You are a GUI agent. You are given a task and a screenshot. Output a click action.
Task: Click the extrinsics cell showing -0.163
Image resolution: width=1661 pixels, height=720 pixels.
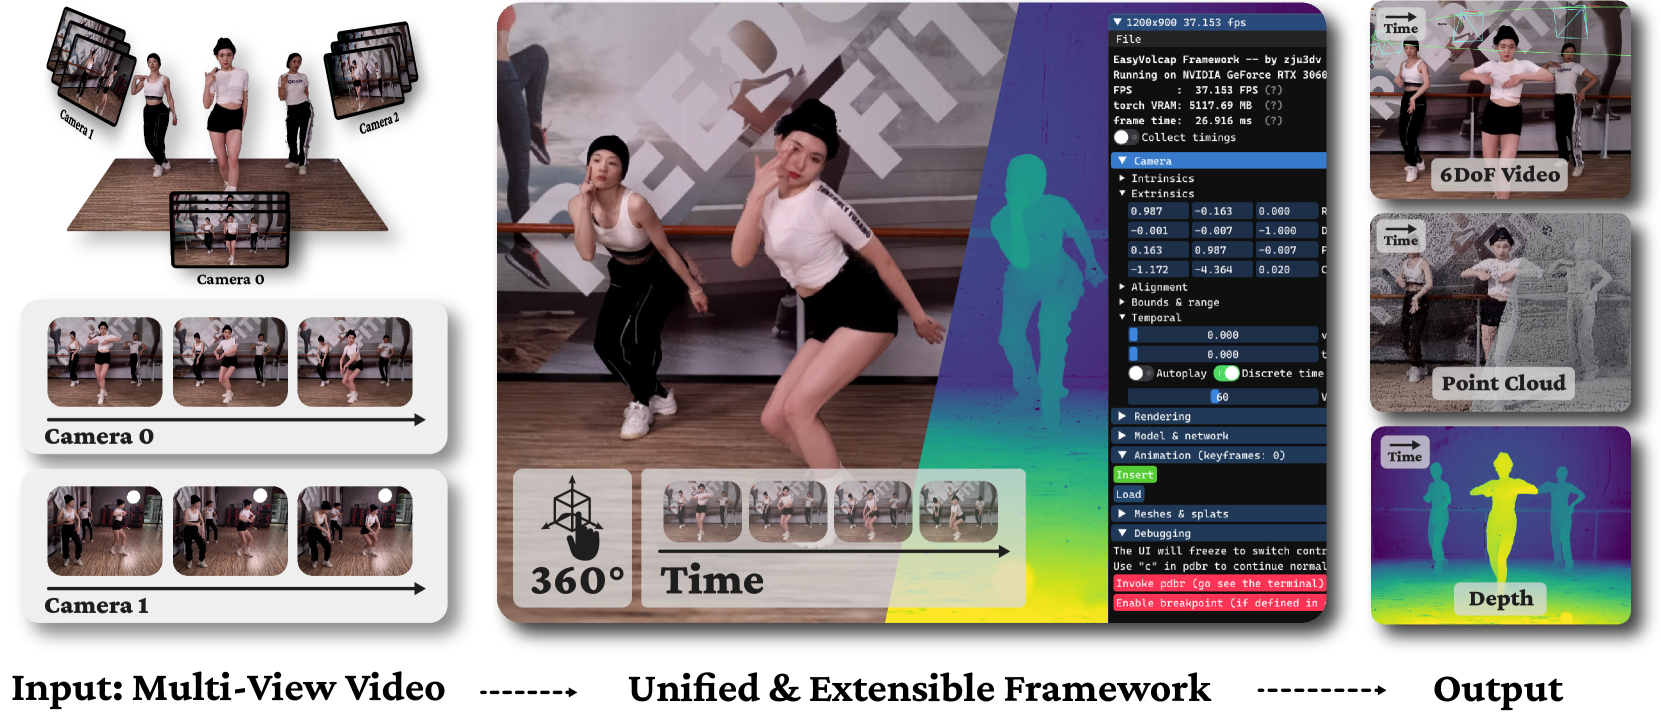1221,211
